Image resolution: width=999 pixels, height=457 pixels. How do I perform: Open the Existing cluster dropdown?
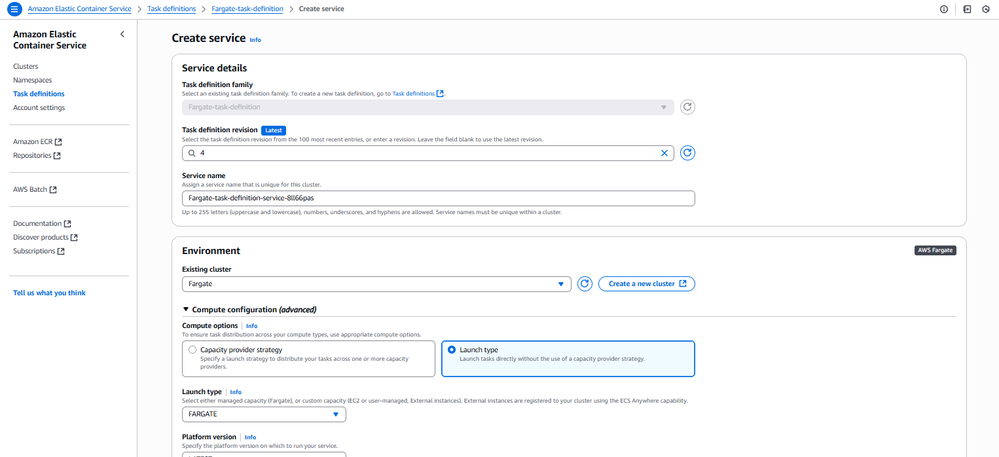(x=376, y=284)
